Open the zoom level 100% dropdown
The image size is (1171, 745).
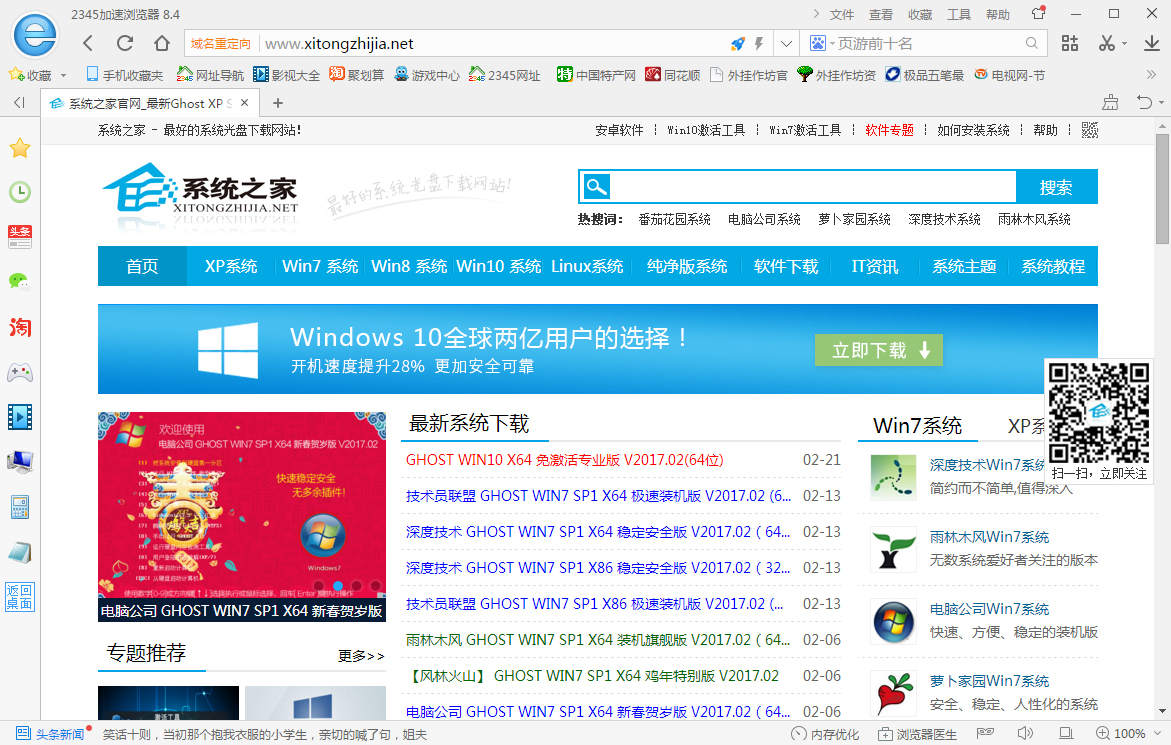[1128, 734]
